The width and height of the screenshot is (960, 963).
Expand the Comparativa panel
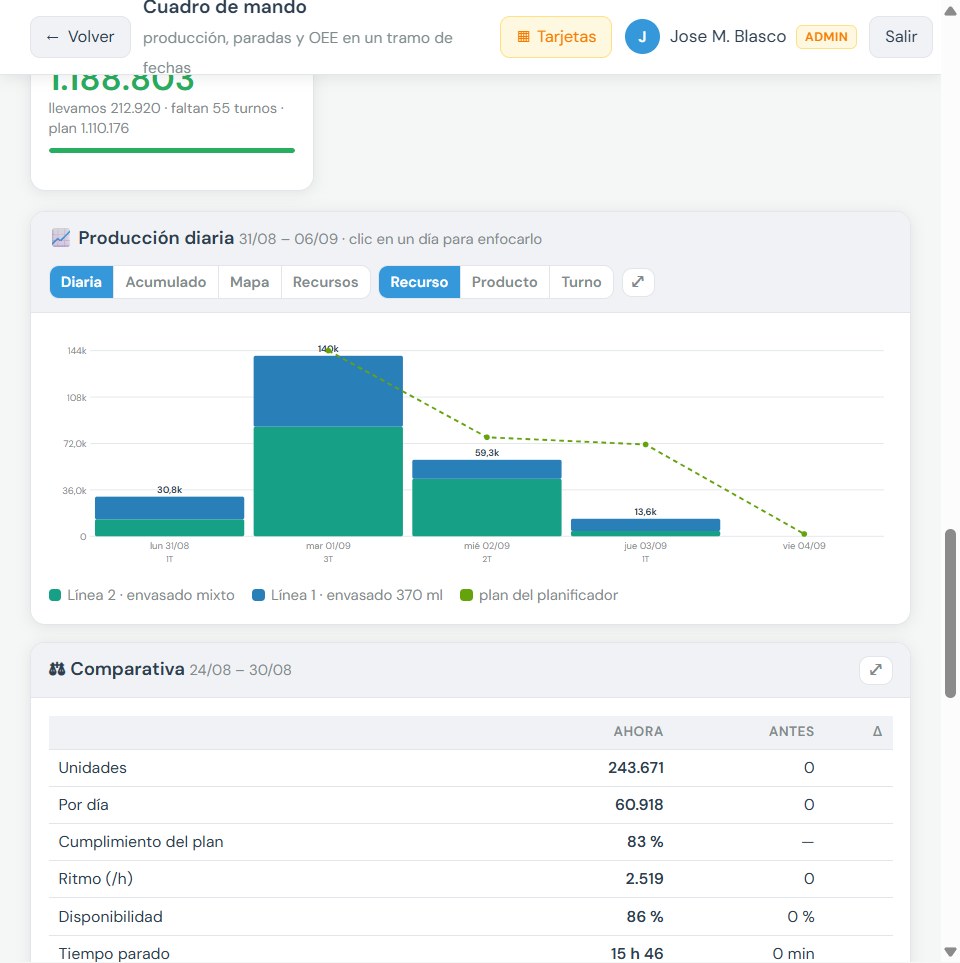click(x=876, y=669)
